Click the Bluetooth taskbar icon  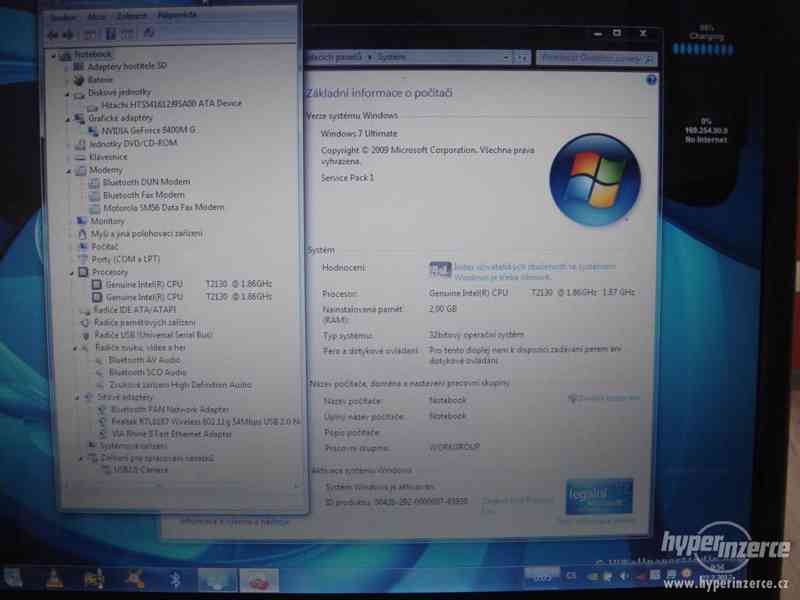(175, 580)
